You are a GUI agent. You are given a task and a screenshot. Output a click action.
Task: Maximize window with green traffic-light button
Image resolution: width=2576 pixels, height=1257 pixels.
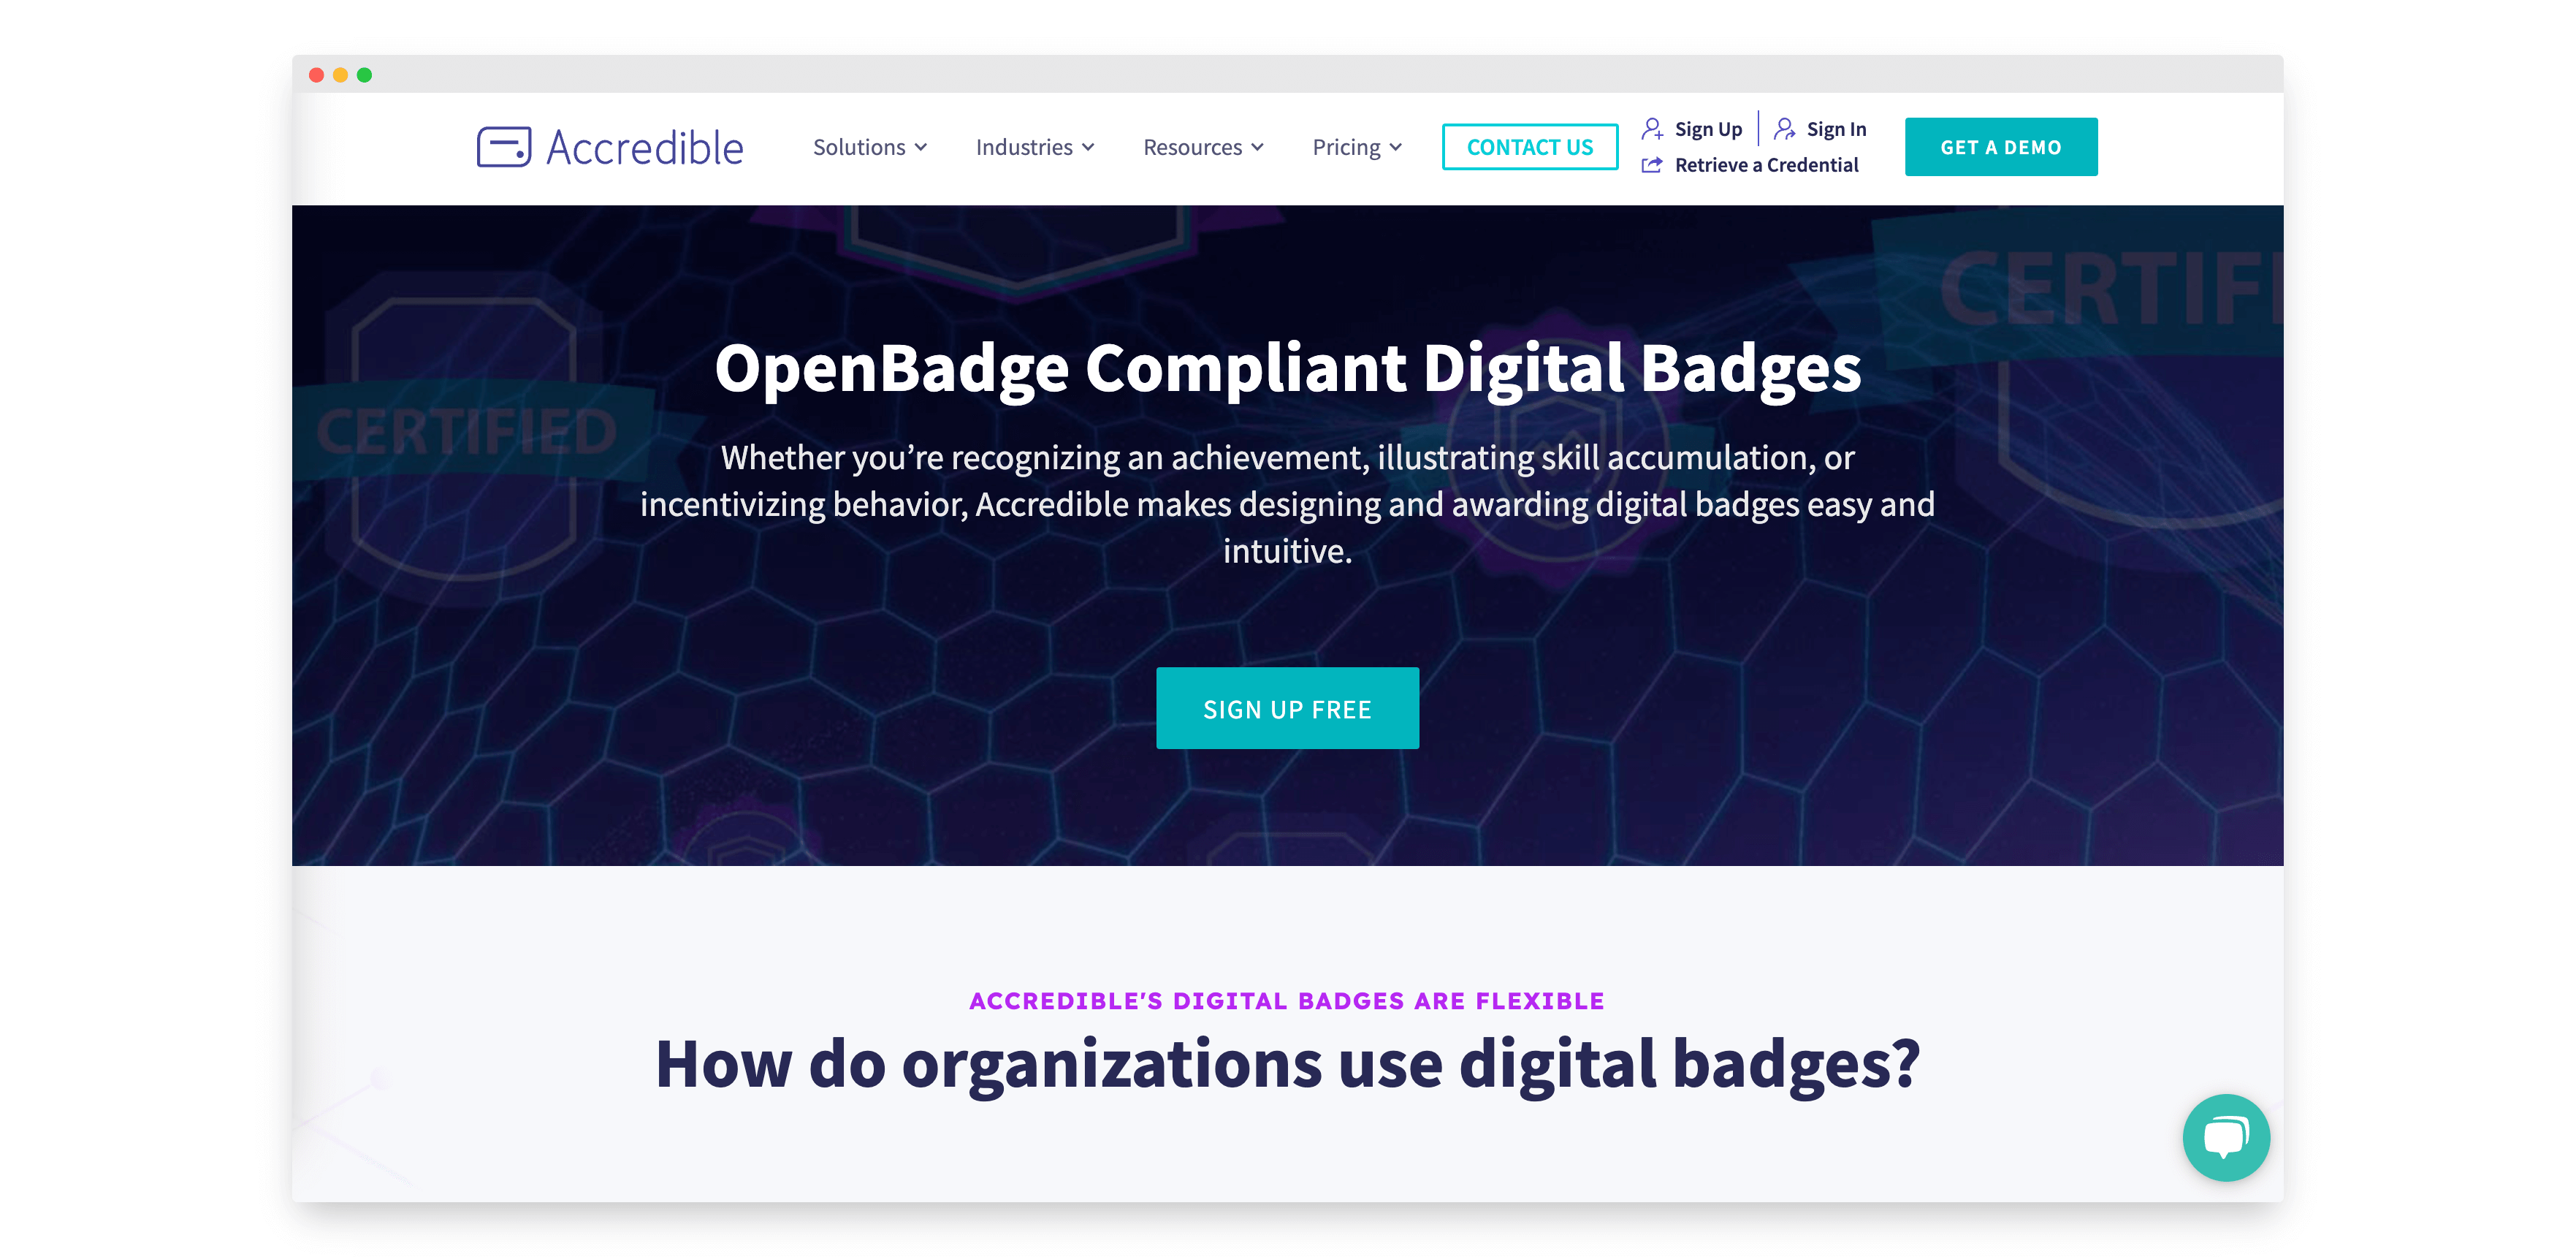click(364, 75)
